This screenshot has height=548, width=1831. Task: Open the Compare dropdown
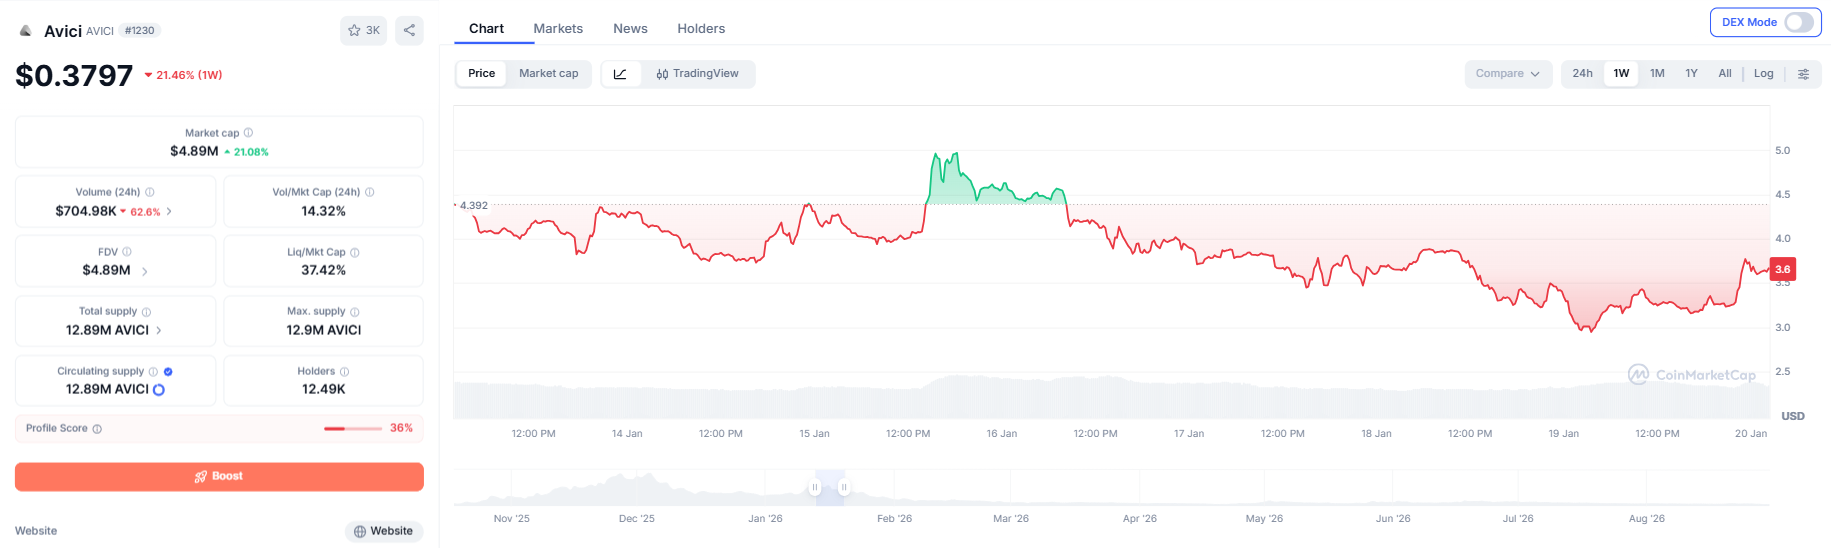point(1508,74)
